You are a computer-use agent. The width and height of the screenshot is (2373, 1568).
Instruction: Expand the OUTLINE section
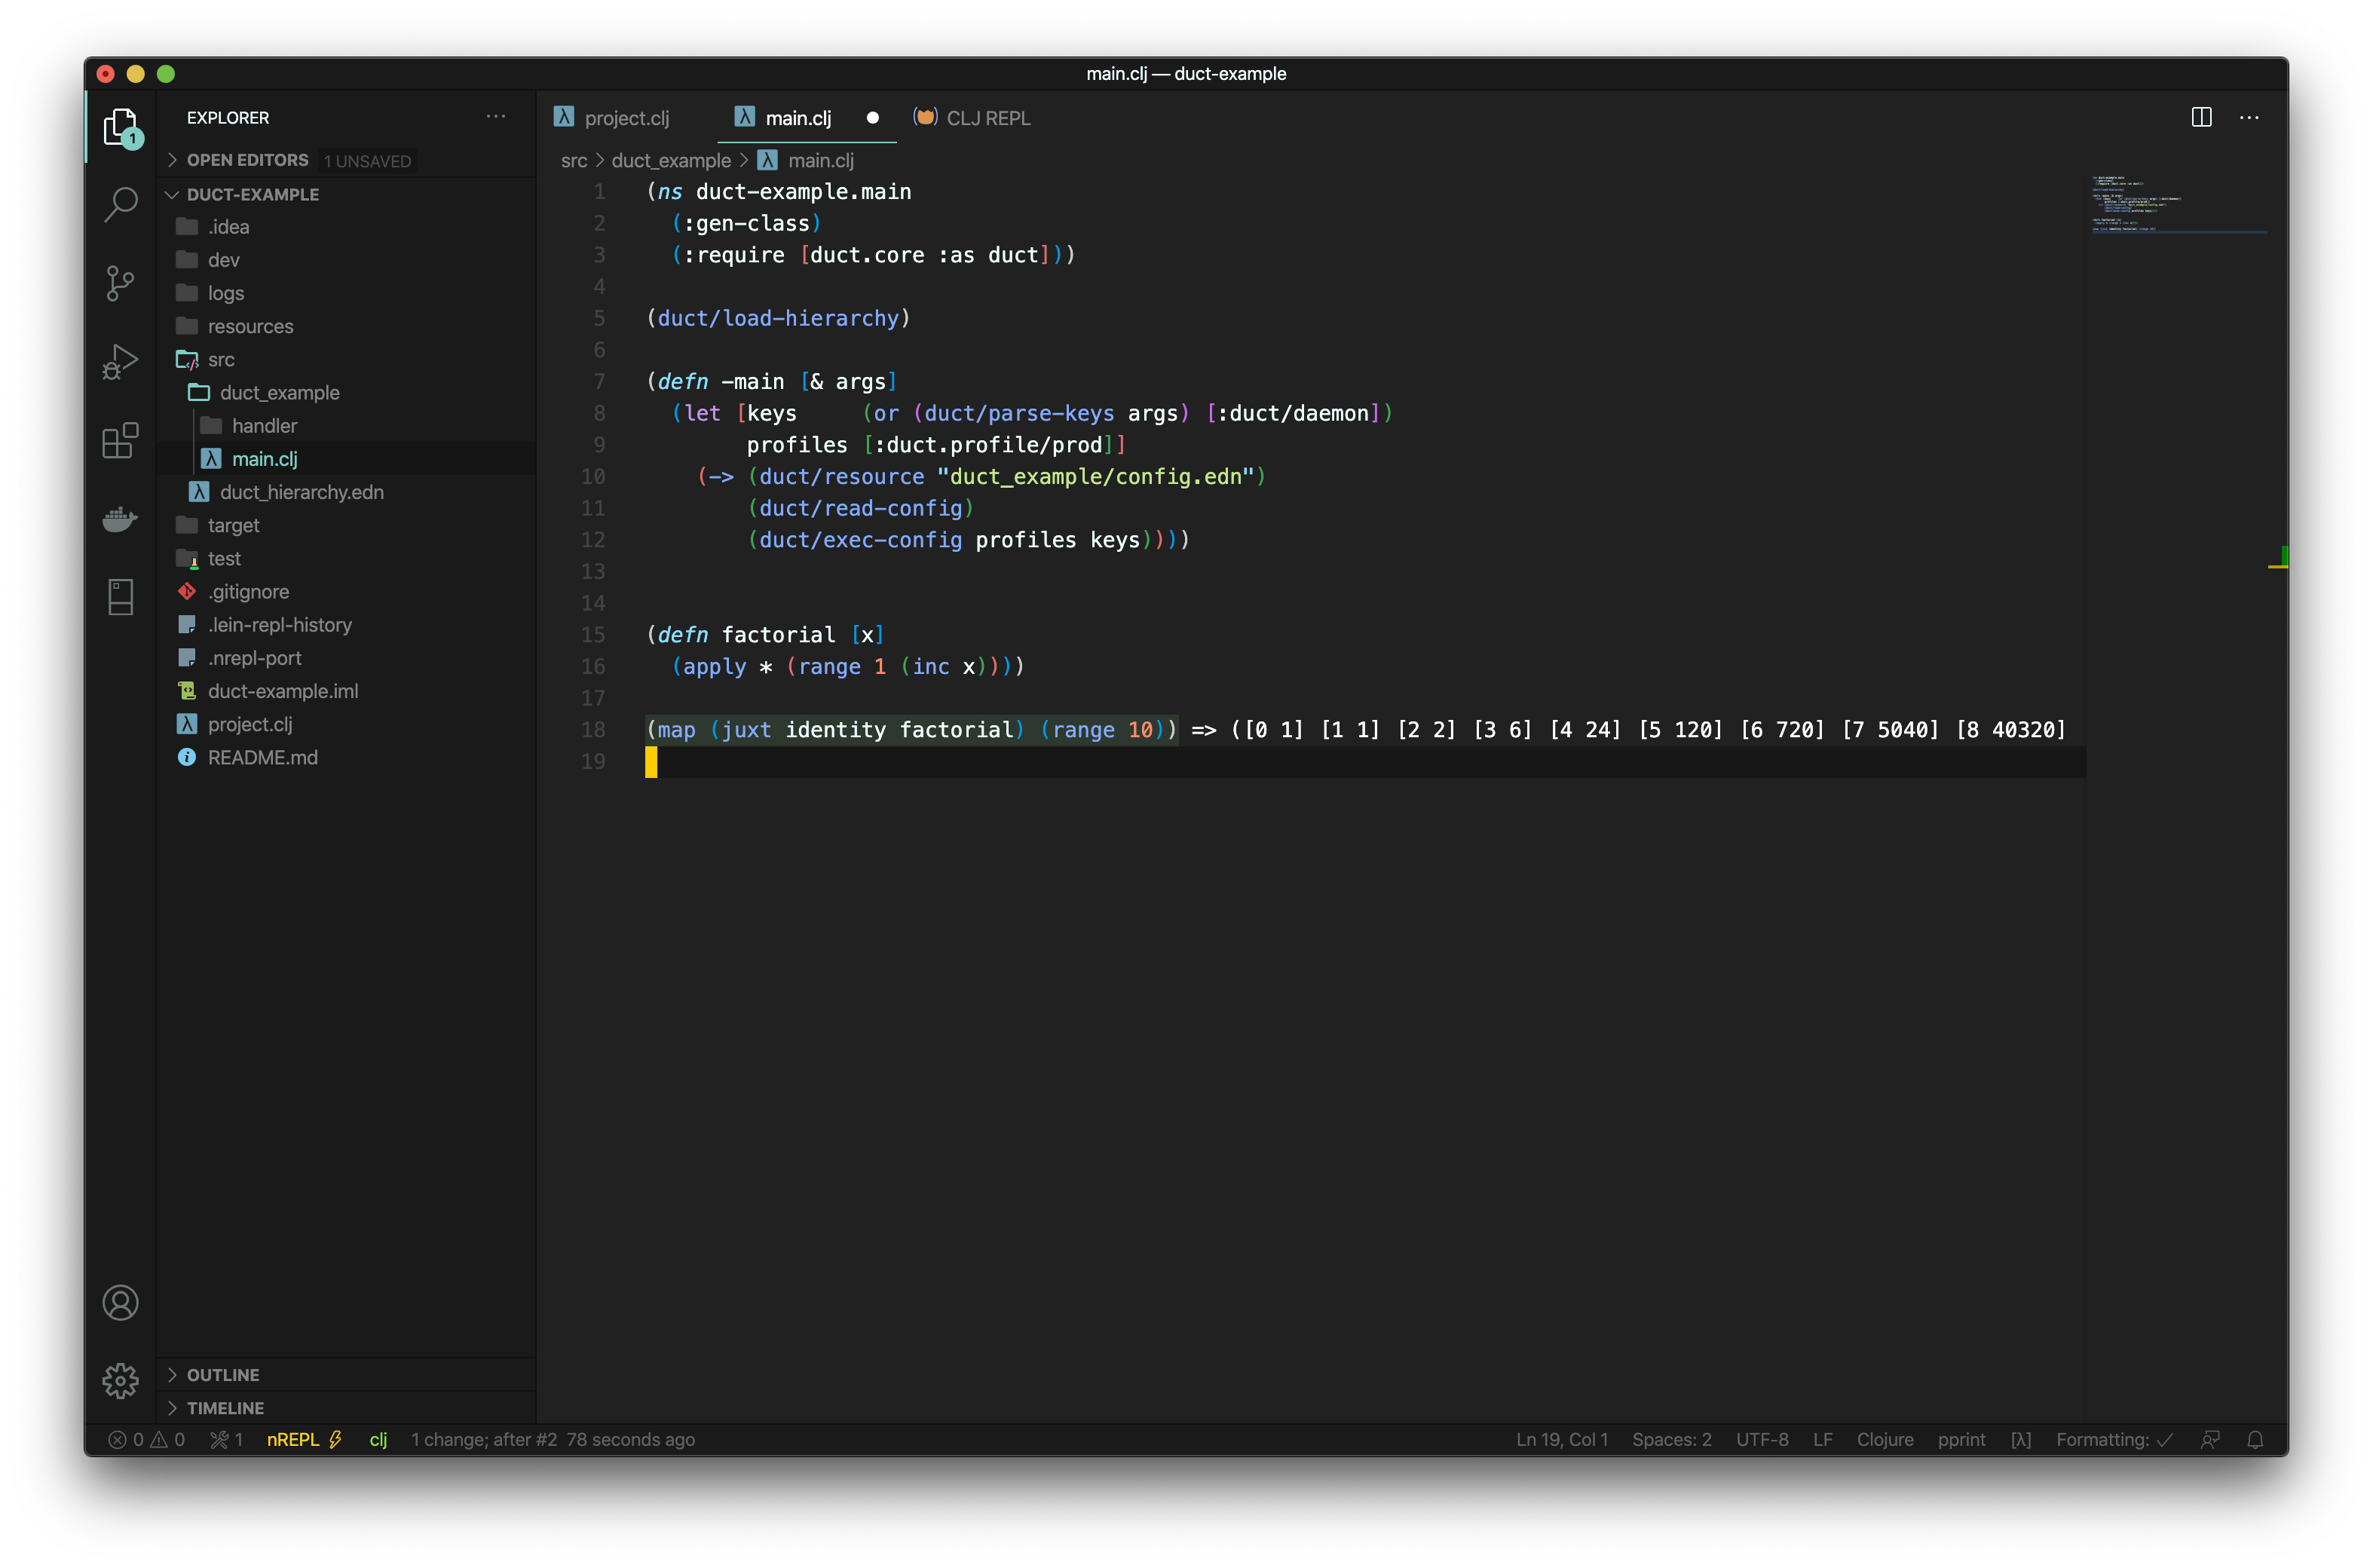[222, 1375]
